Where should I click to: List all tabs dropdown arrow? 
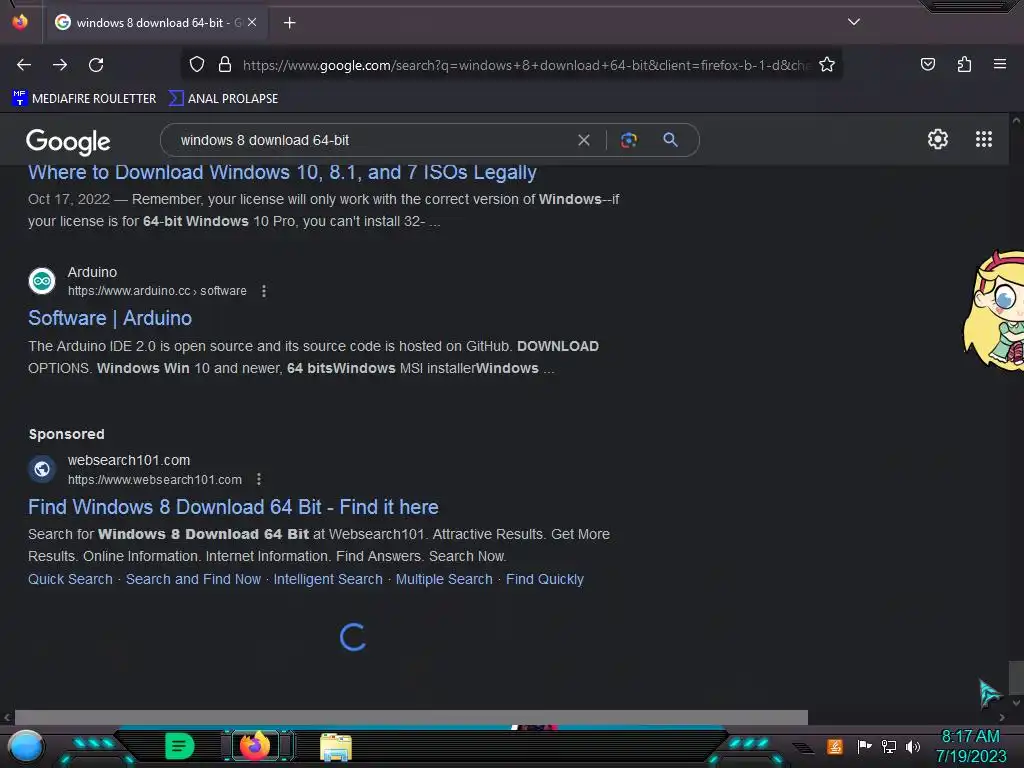pos(854,22)
